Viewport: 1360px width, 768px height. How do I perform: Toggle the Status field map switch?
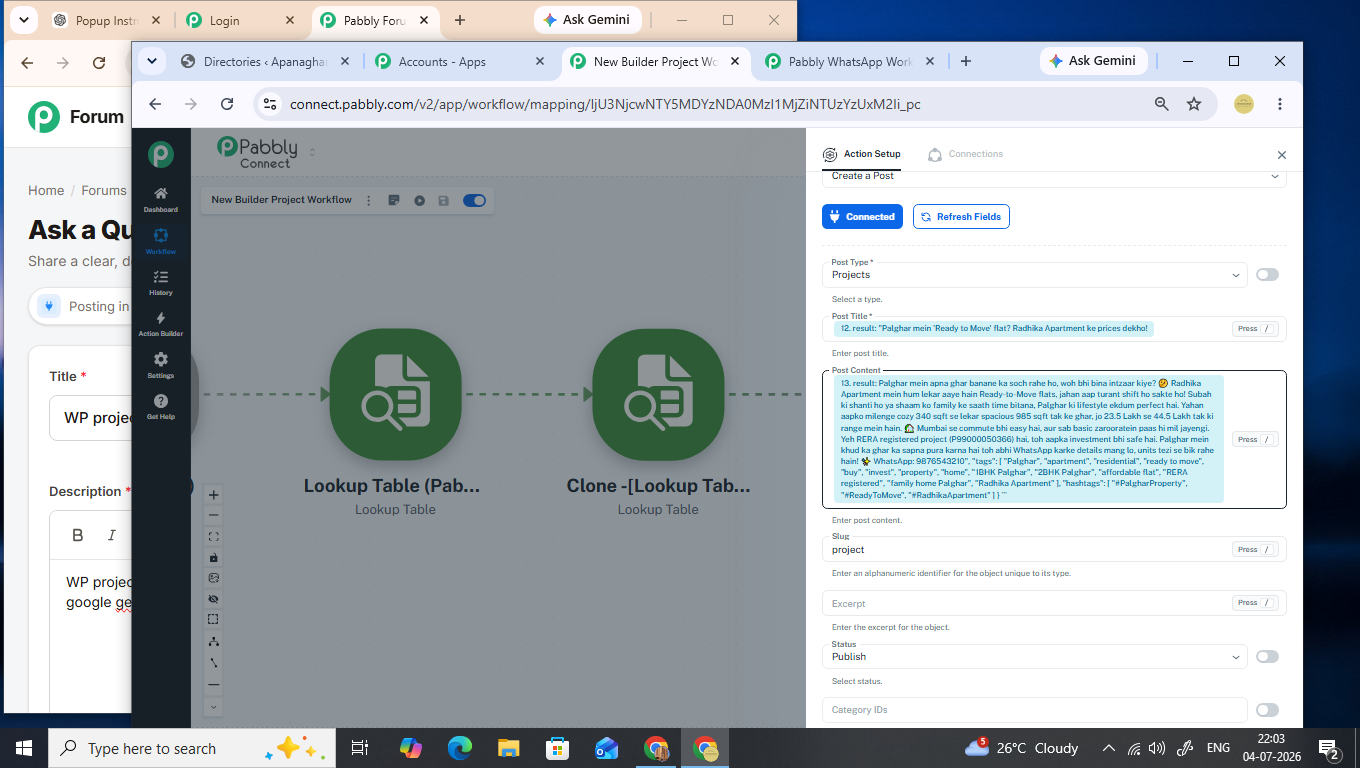click(1267, 657)
